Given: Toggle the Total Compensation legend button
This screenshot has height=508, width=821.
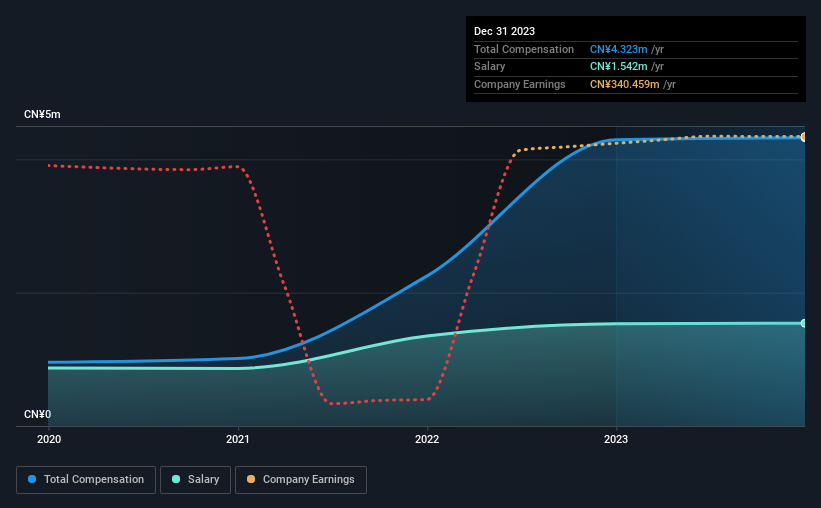Looking at the screenshot, I should click(86, 480).
